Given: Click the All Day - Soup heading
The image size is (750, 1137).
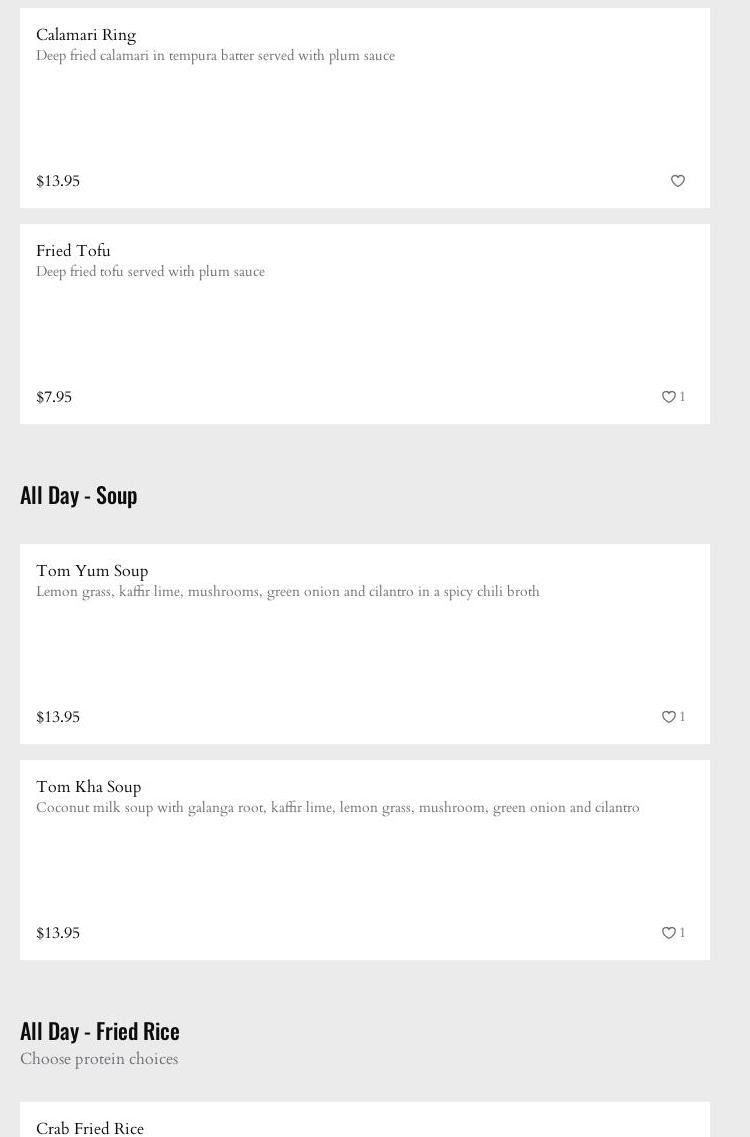Looking at the screenshot, I should 79,495.
